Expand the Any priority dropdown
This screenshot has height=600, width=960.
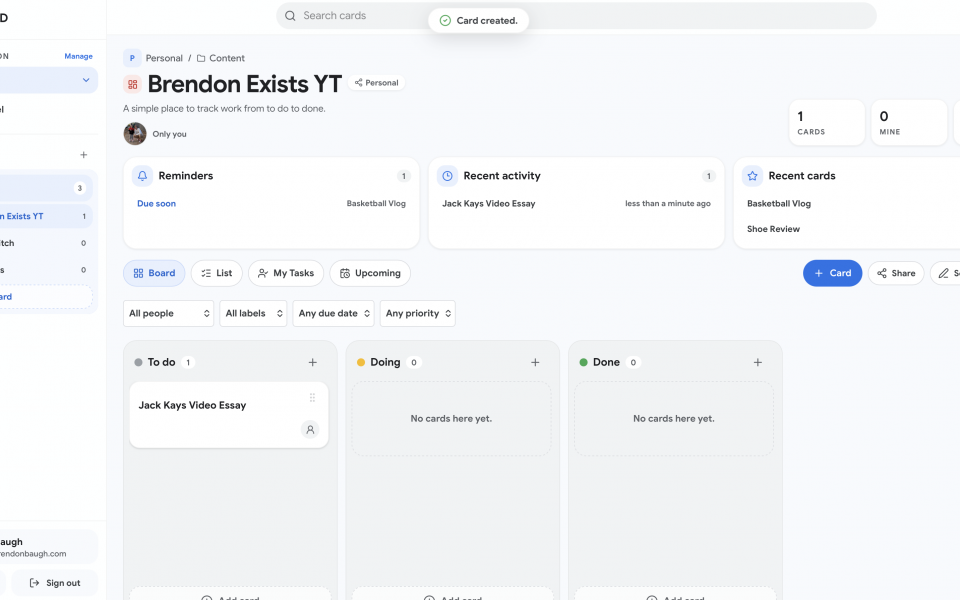(417, 313)
